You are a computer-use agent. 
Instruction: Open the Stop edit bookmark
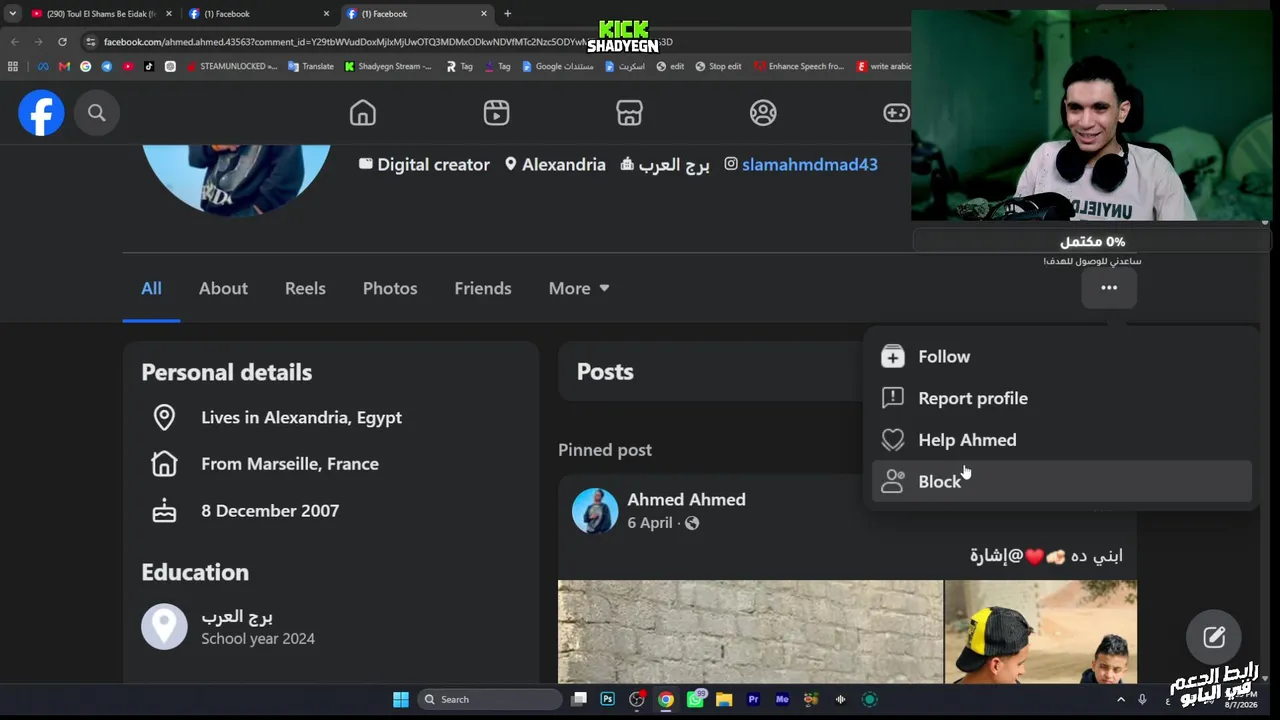pos(718,66)
